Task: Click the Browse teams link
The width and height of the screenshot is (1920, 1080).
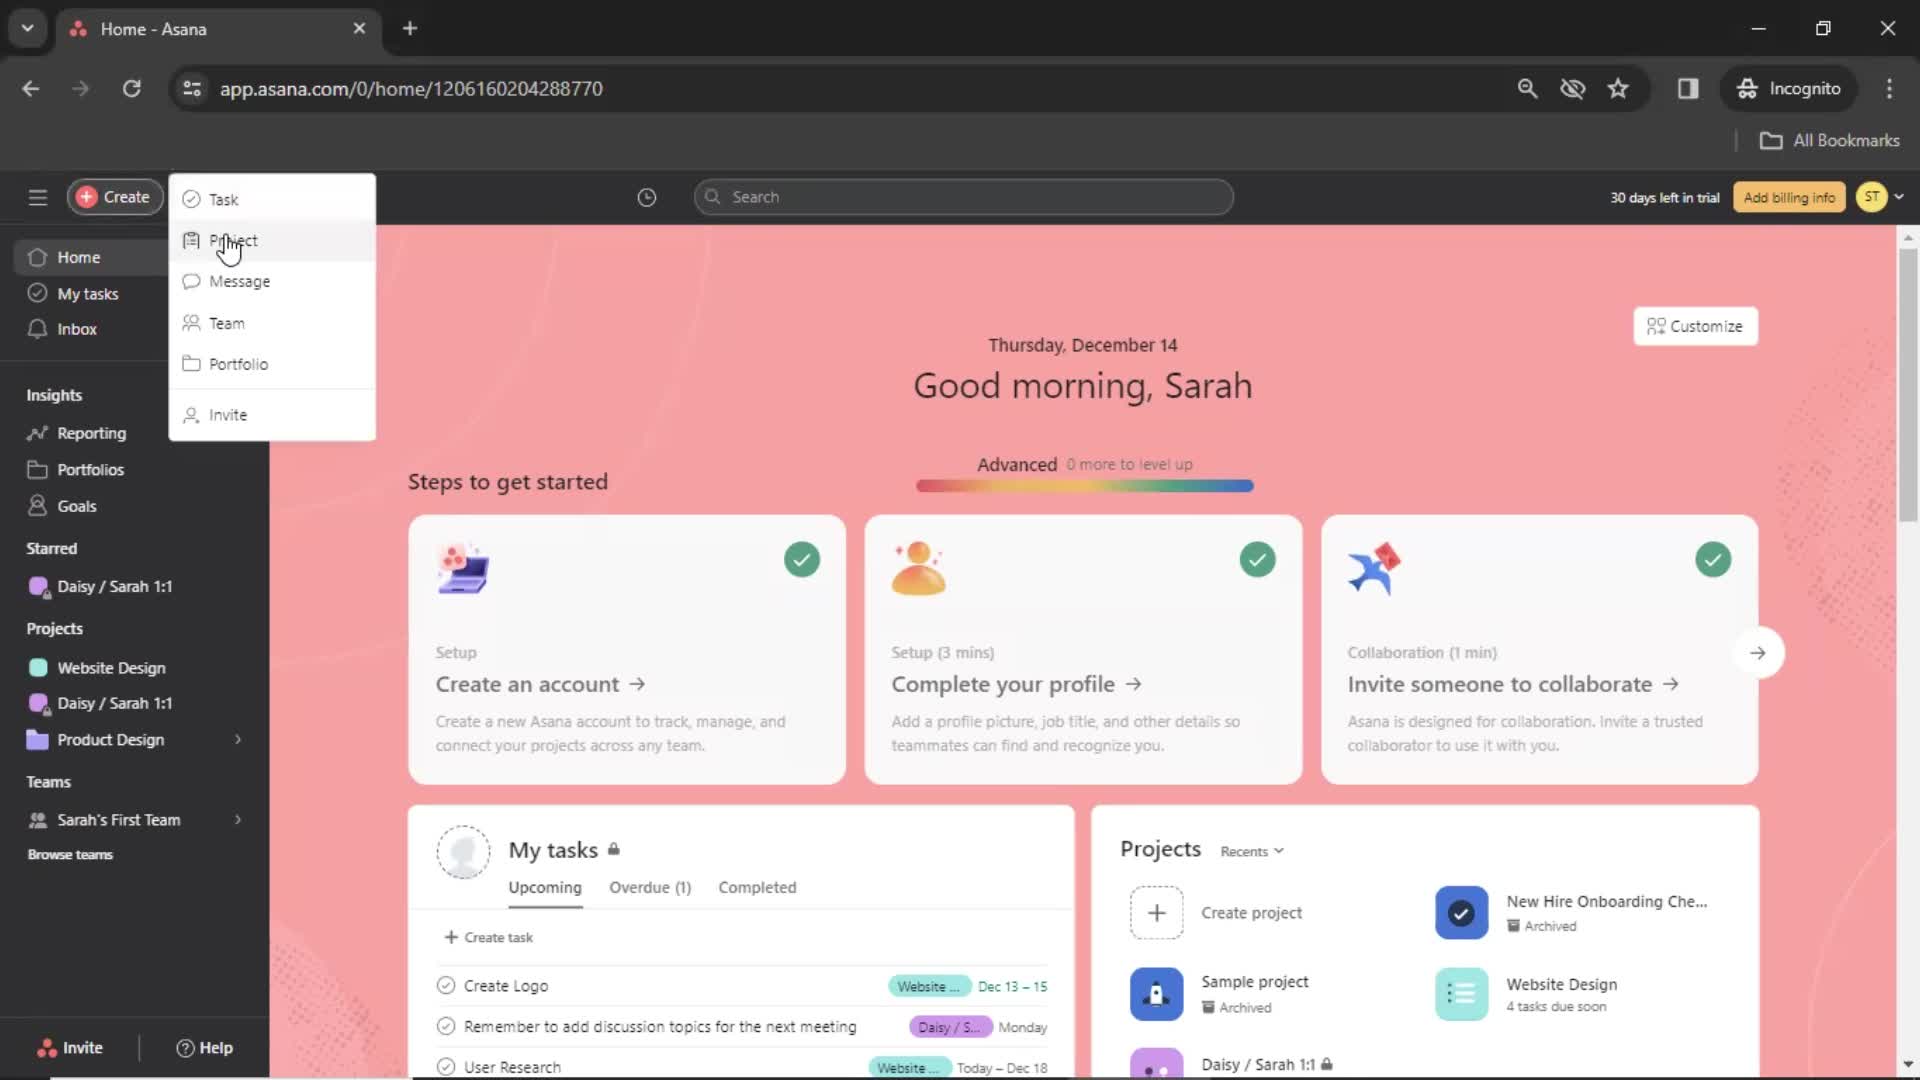Action: point(70,855)
